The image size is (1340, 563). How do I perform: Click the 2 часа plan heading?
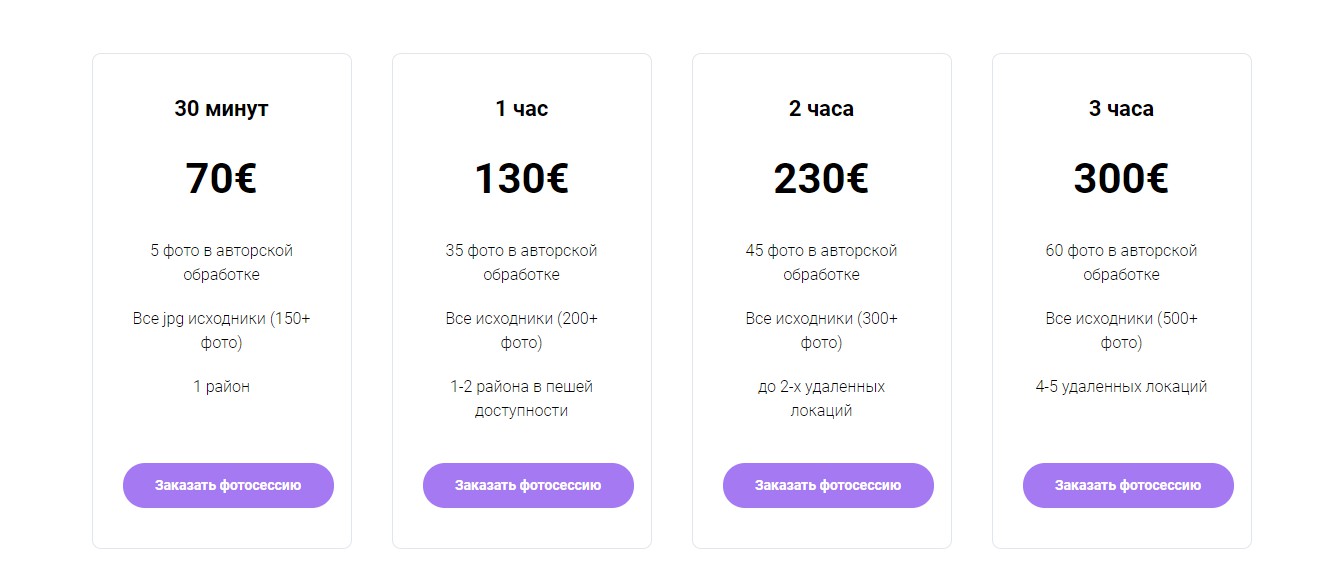822,109
